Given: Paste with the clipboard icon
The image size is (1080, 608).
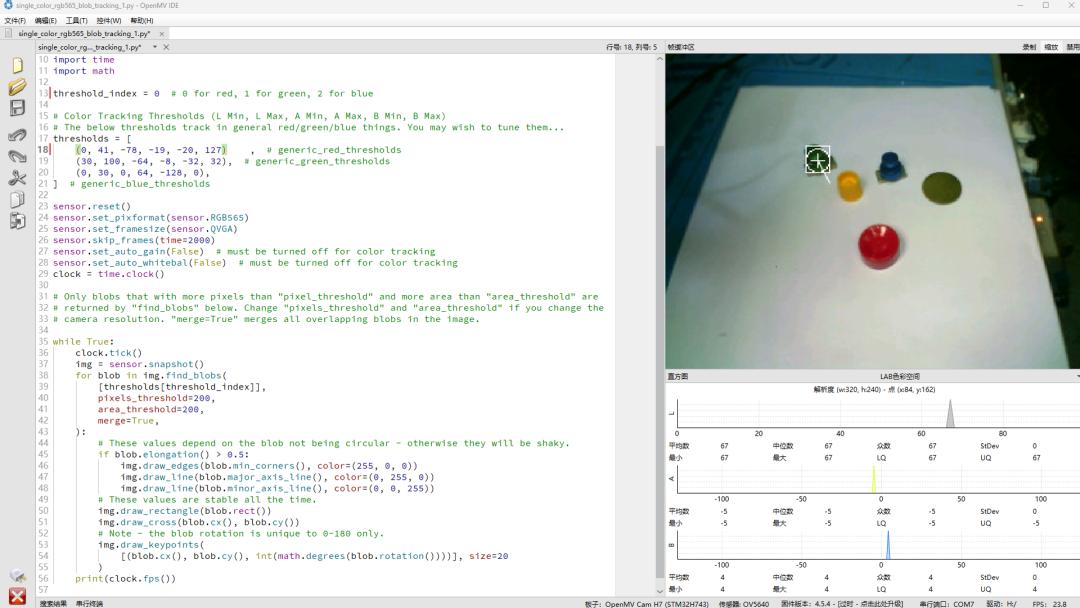Looking at the screenshot, I should (17, 221).
